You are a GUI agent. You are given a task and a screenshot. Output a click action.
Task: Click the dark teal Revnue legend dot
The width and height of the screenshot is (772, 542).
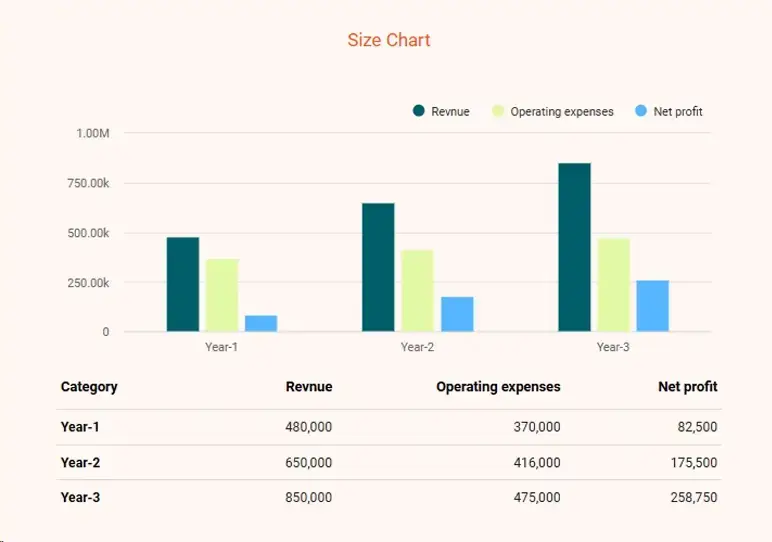point(419,111)
